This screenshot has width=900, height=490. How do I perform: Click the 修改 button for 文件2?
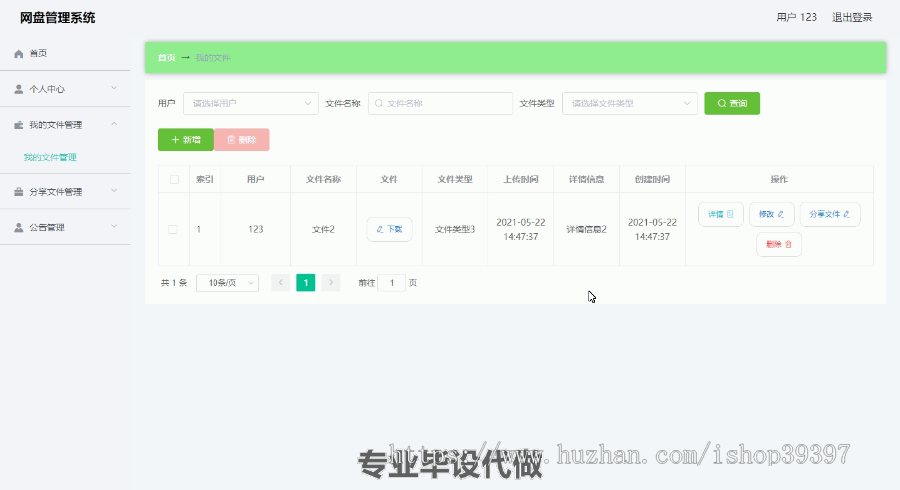click(771, 214)
